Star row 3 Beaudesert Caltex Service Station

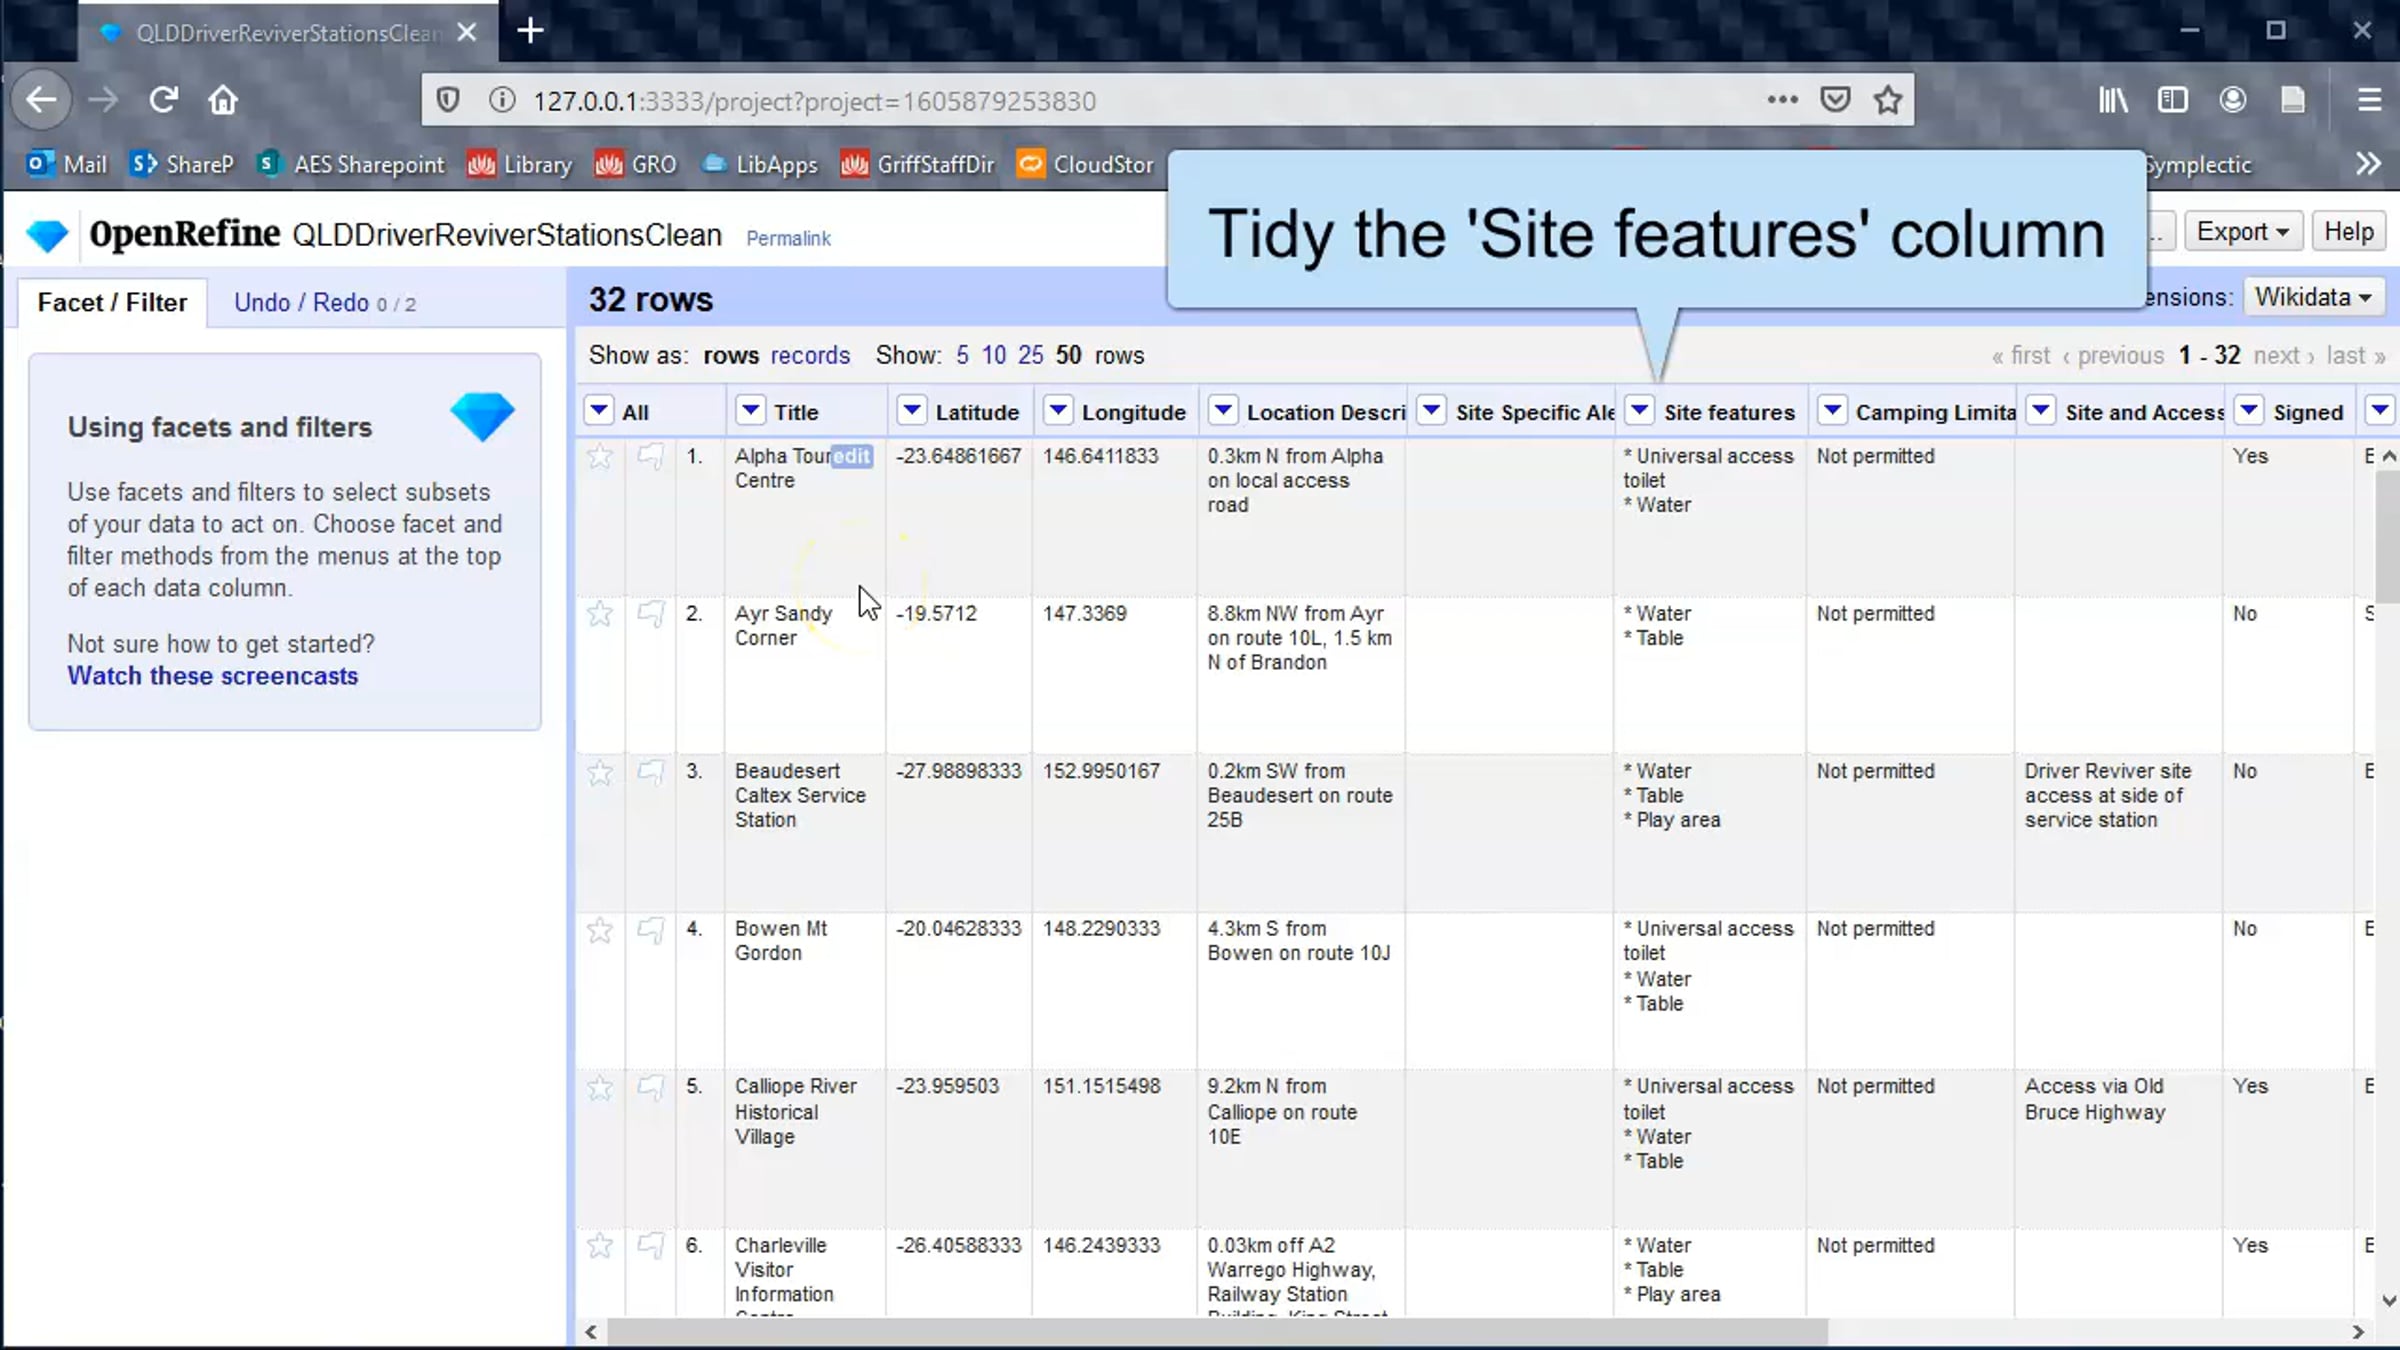click(600, 772)
